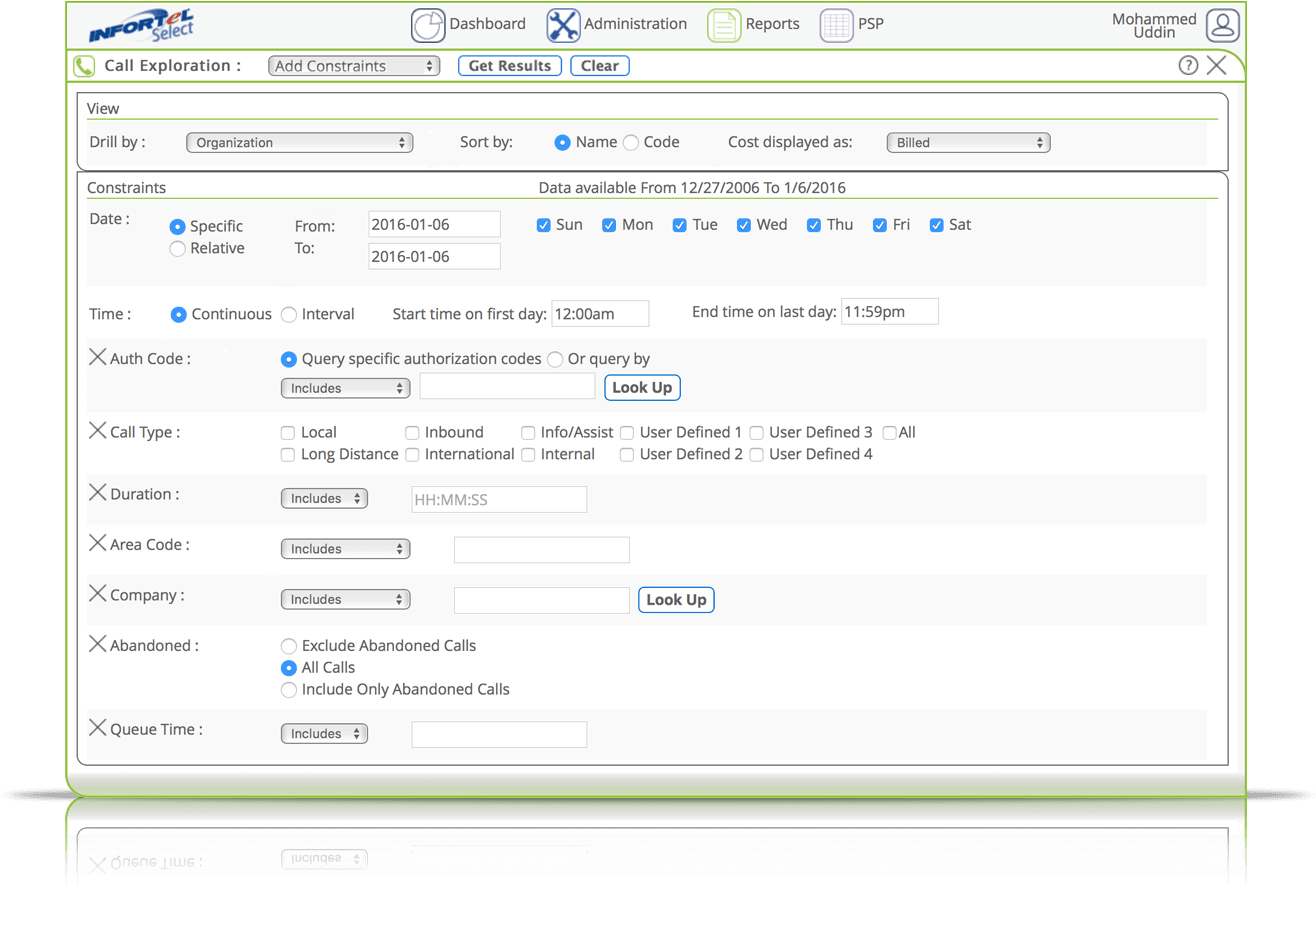Uncheck the Sun day checkbox

coord(544,225)
